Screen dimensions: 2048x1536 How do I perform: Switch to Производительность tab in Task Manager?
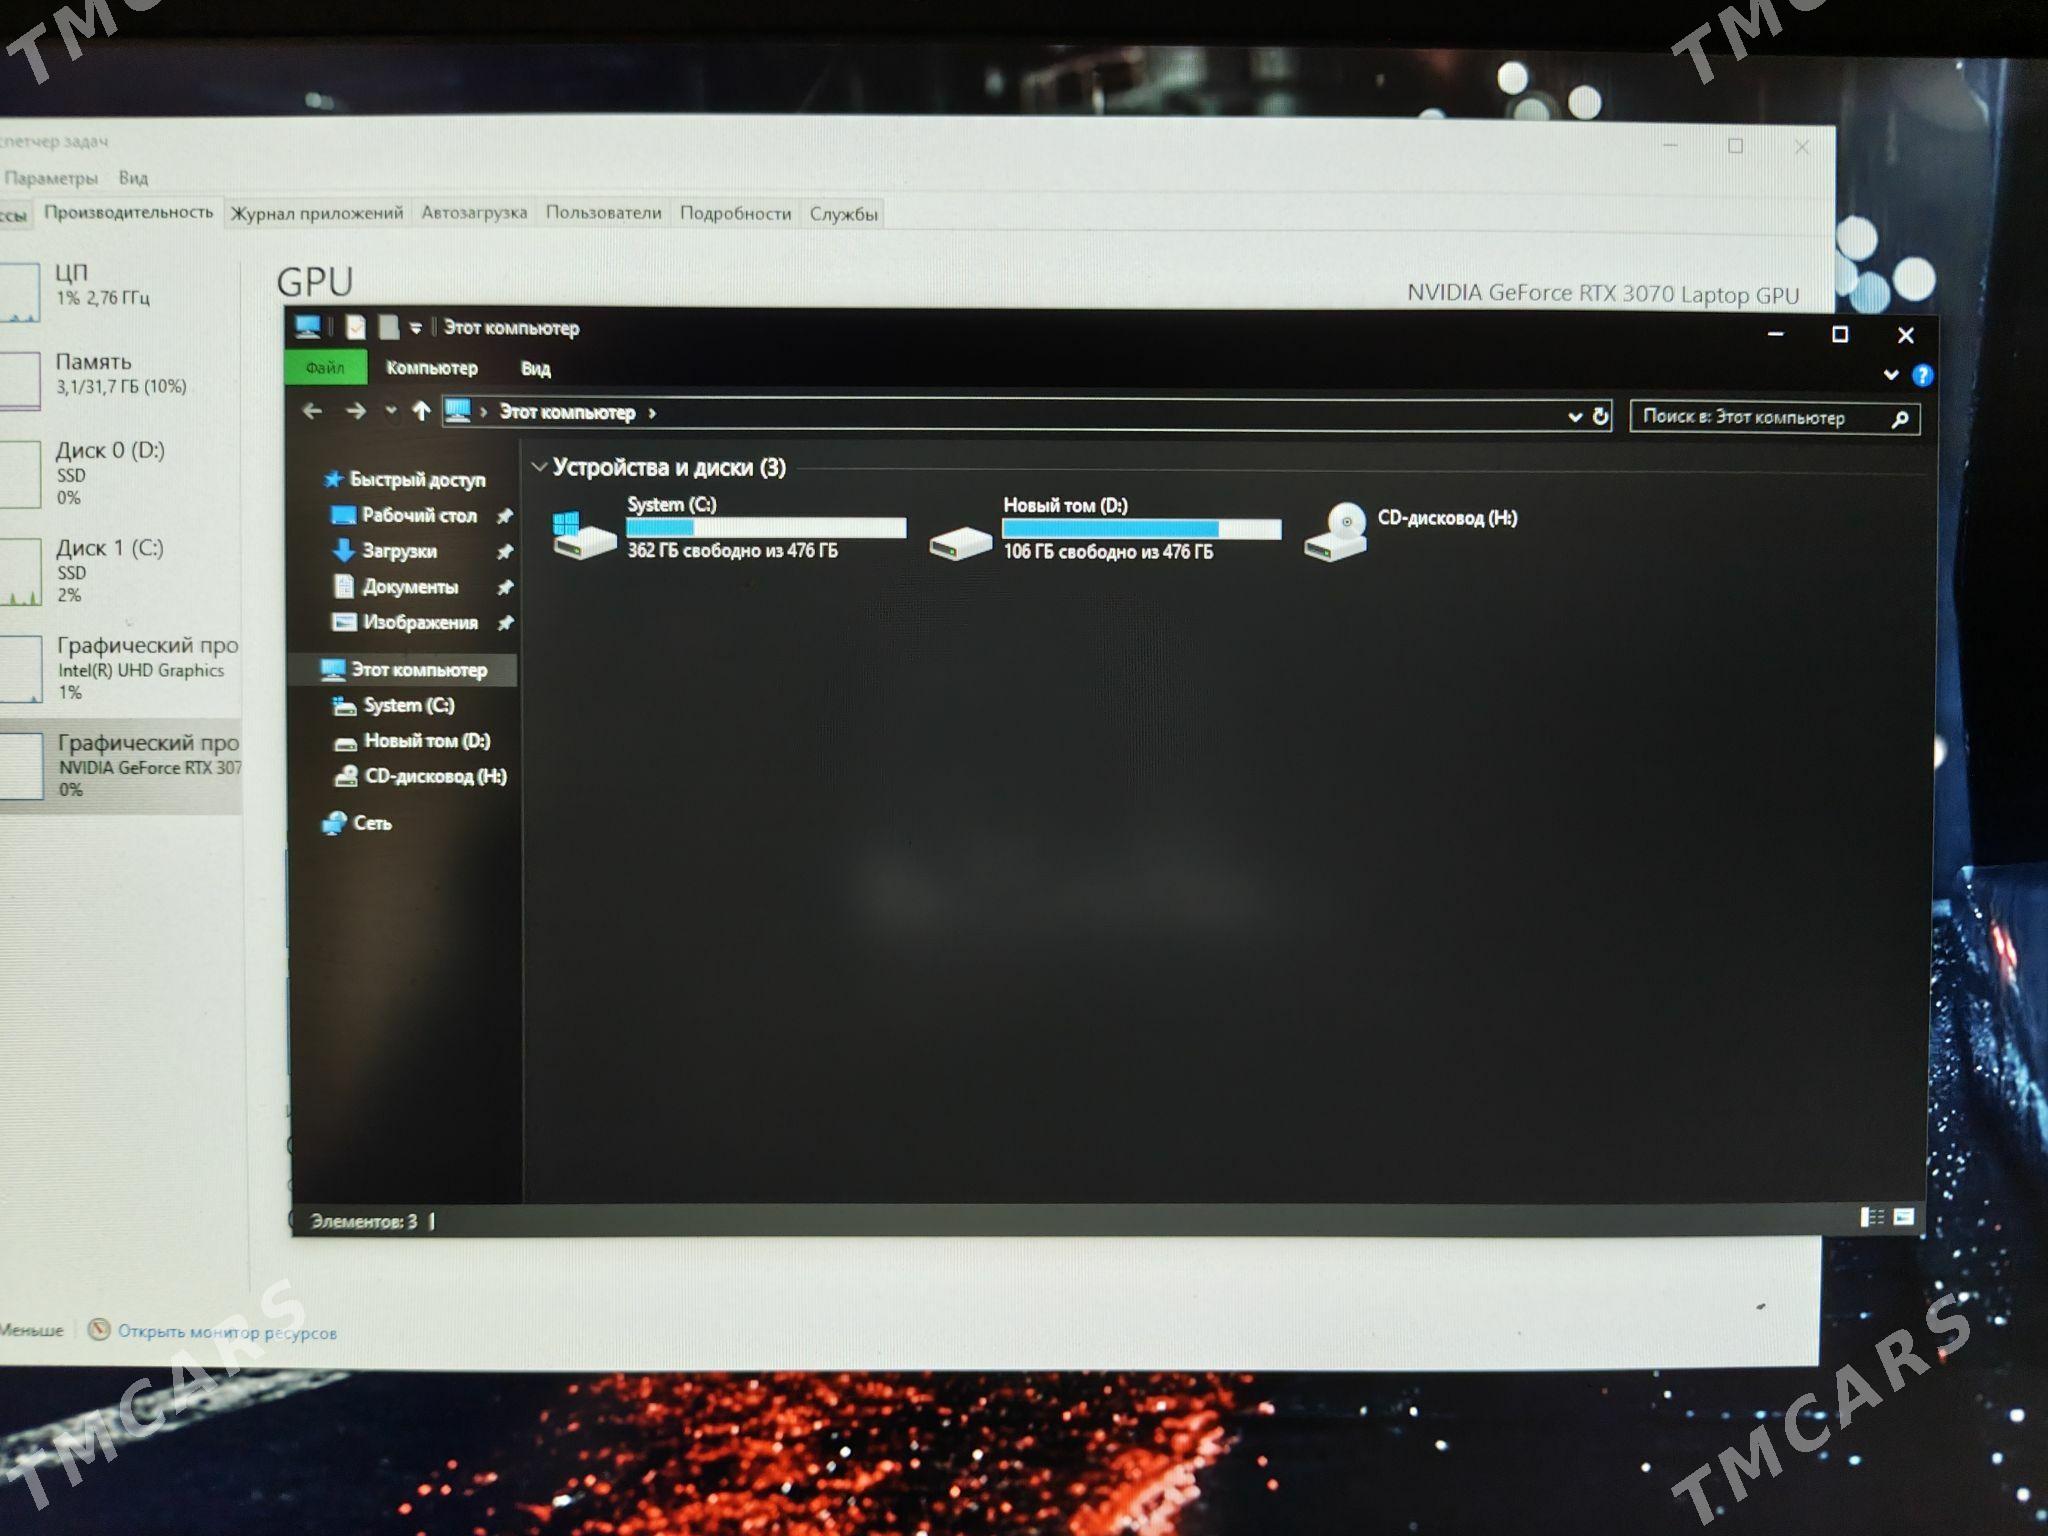pyautogui.click(x=129, y=212)
